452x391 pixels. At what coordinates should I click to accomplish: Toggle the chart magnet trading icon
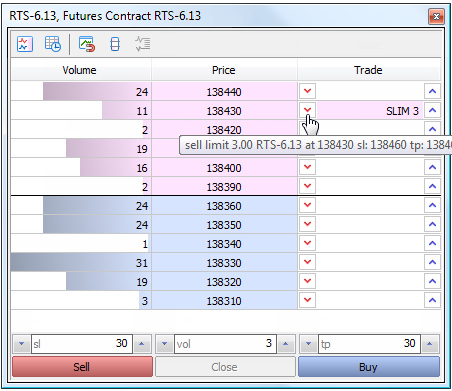pos(87,44)
